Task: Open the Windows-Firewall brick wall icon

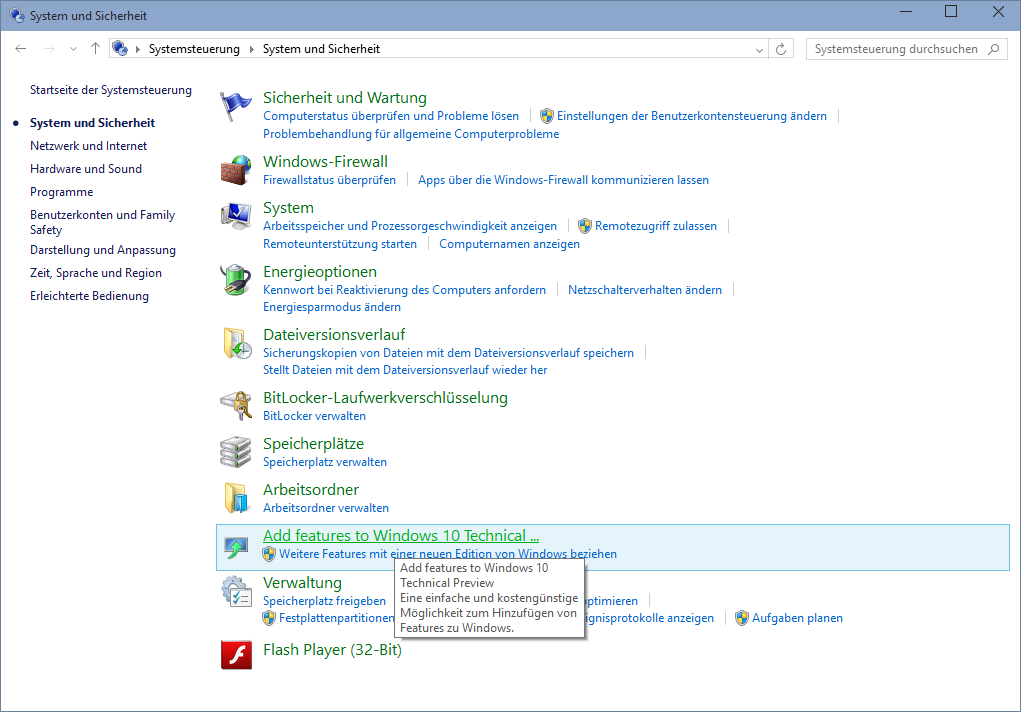Action: [x=236, y=170]
